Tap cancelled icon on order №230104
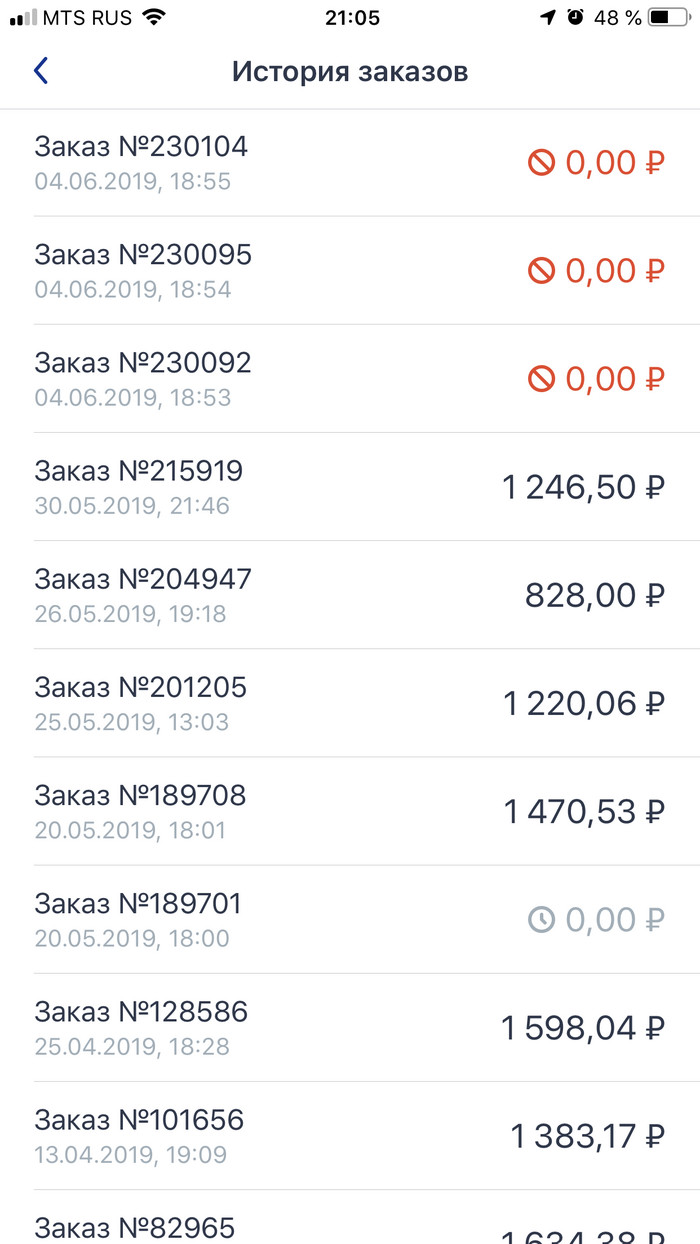 [541, 163]
